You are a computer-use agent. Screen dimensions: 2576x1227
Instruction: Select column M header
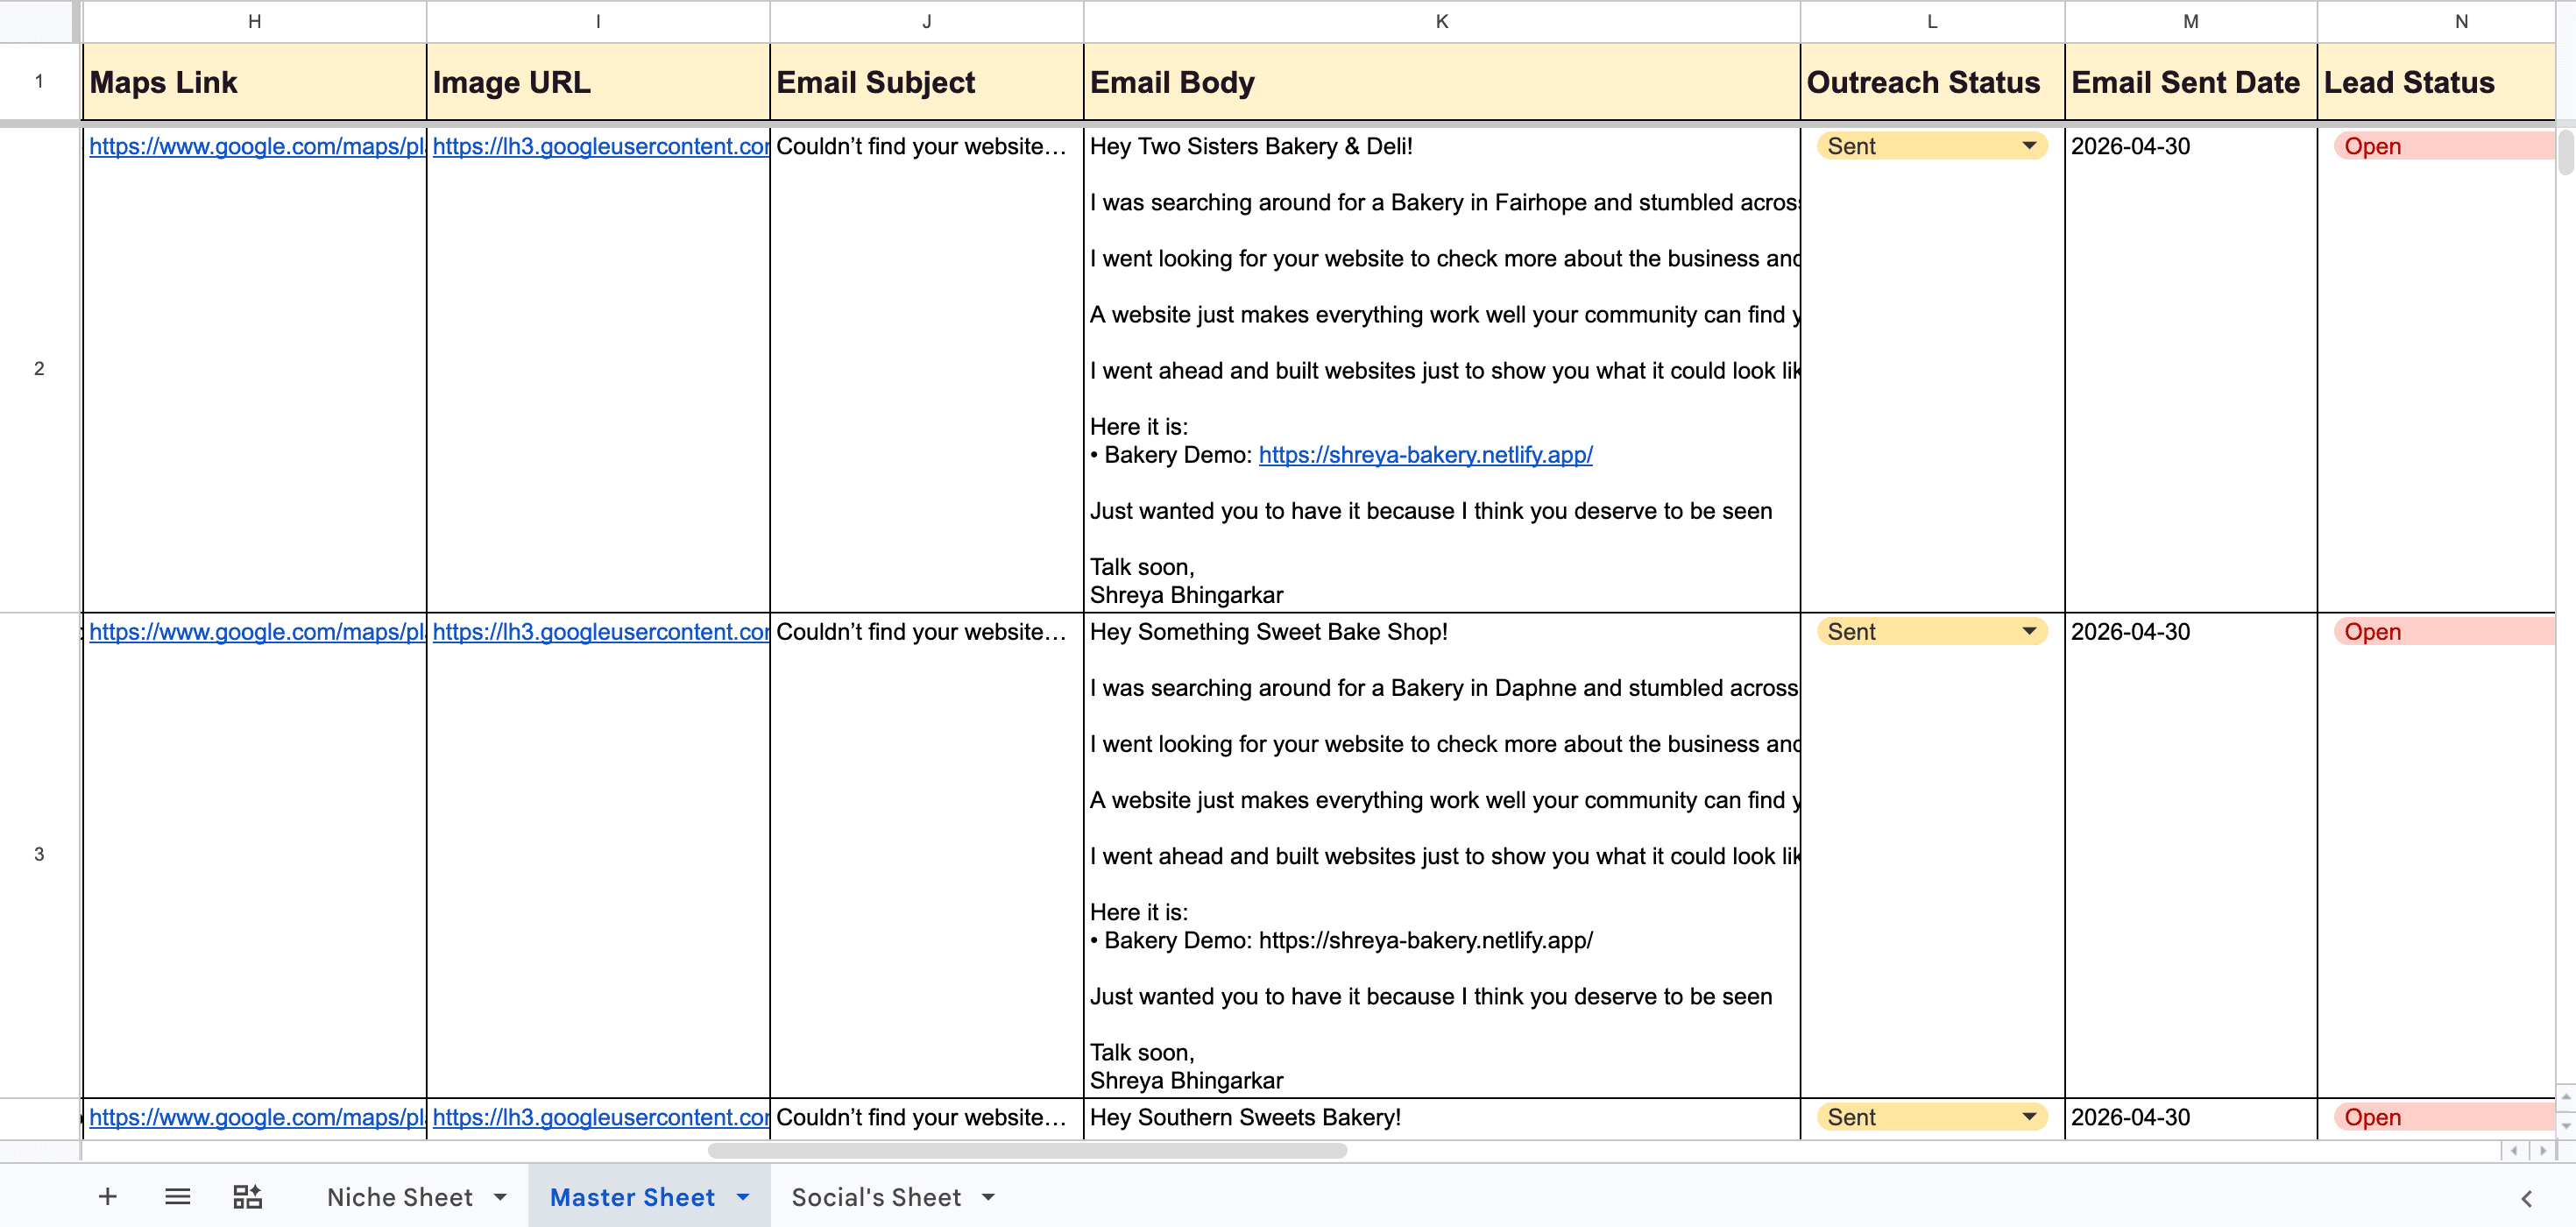[x=2190, y=21]
